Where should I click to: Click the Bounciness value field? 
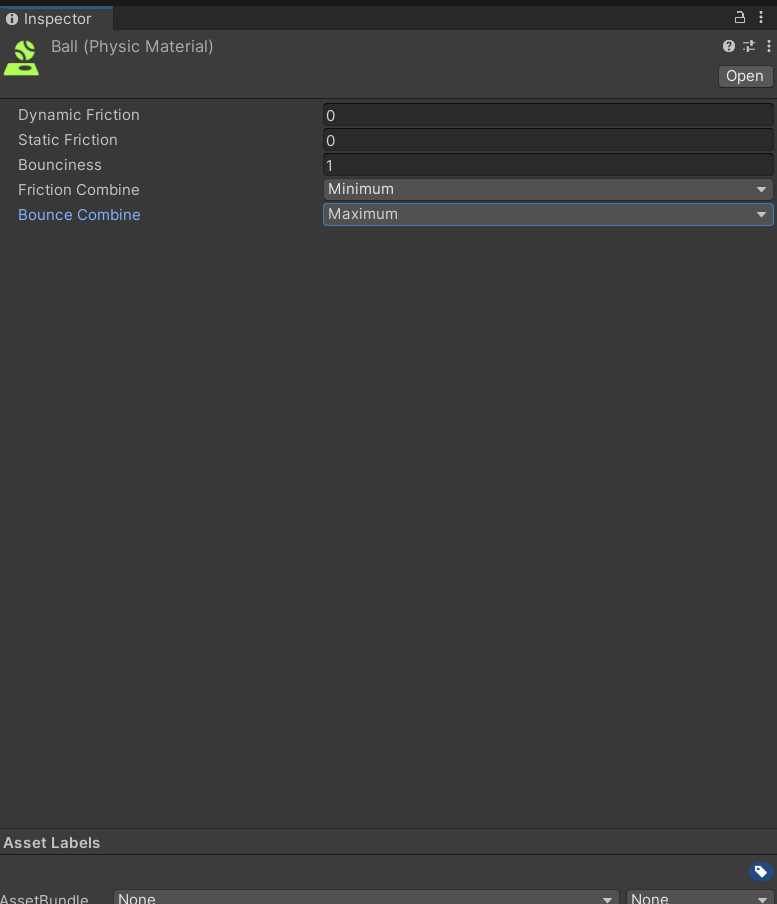coord(548,165)
